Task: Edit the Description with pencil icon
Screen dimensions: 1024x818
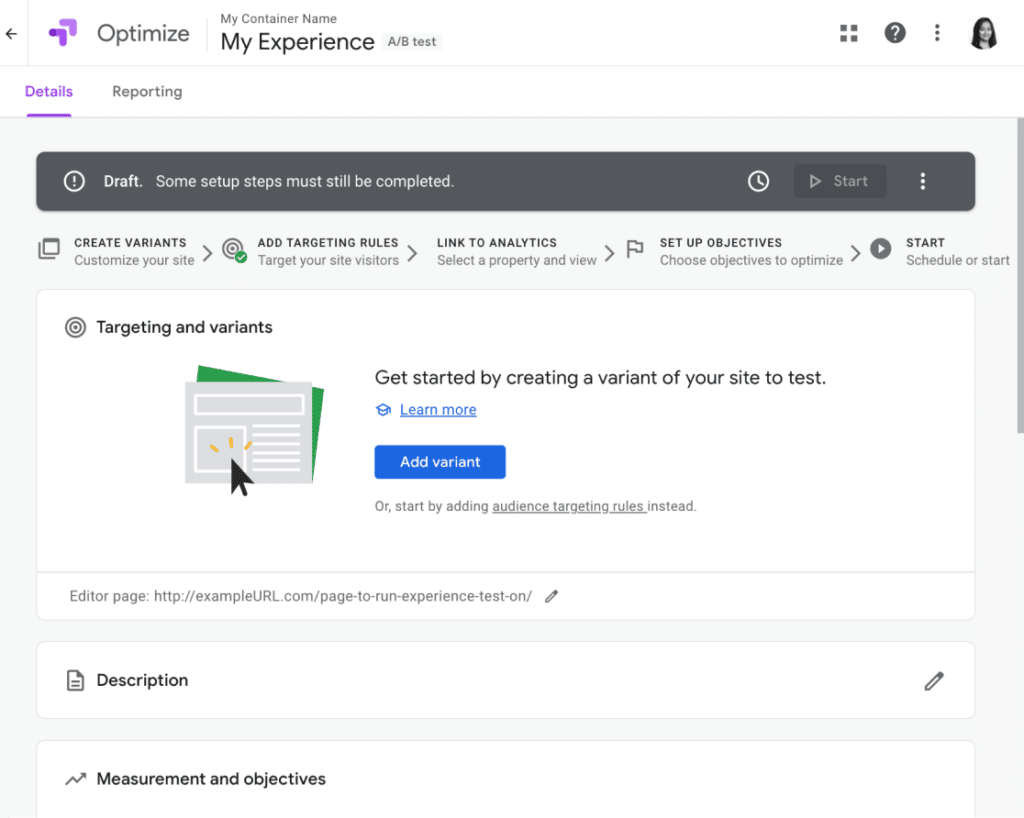Action: click(934, 681)
